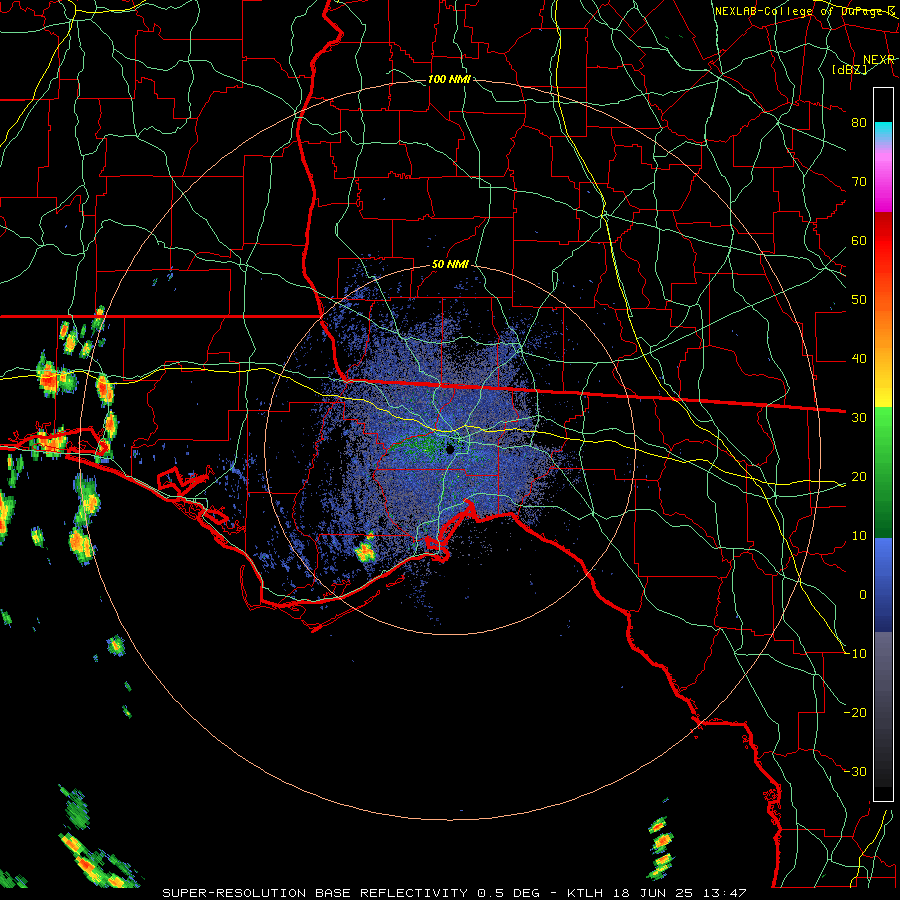
Task: Click the 20 dBZ scale value
Action: coord(859,476)
